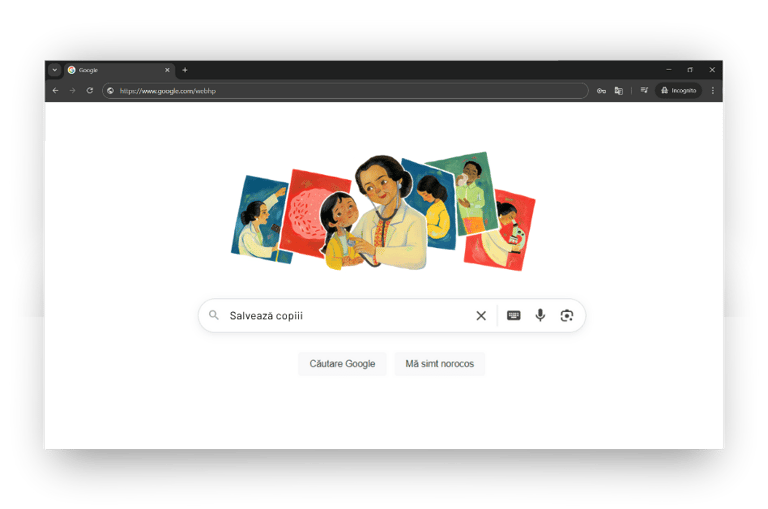768x509 pixels.
Task: Open the translate page icon
Action: pos(619,91)
